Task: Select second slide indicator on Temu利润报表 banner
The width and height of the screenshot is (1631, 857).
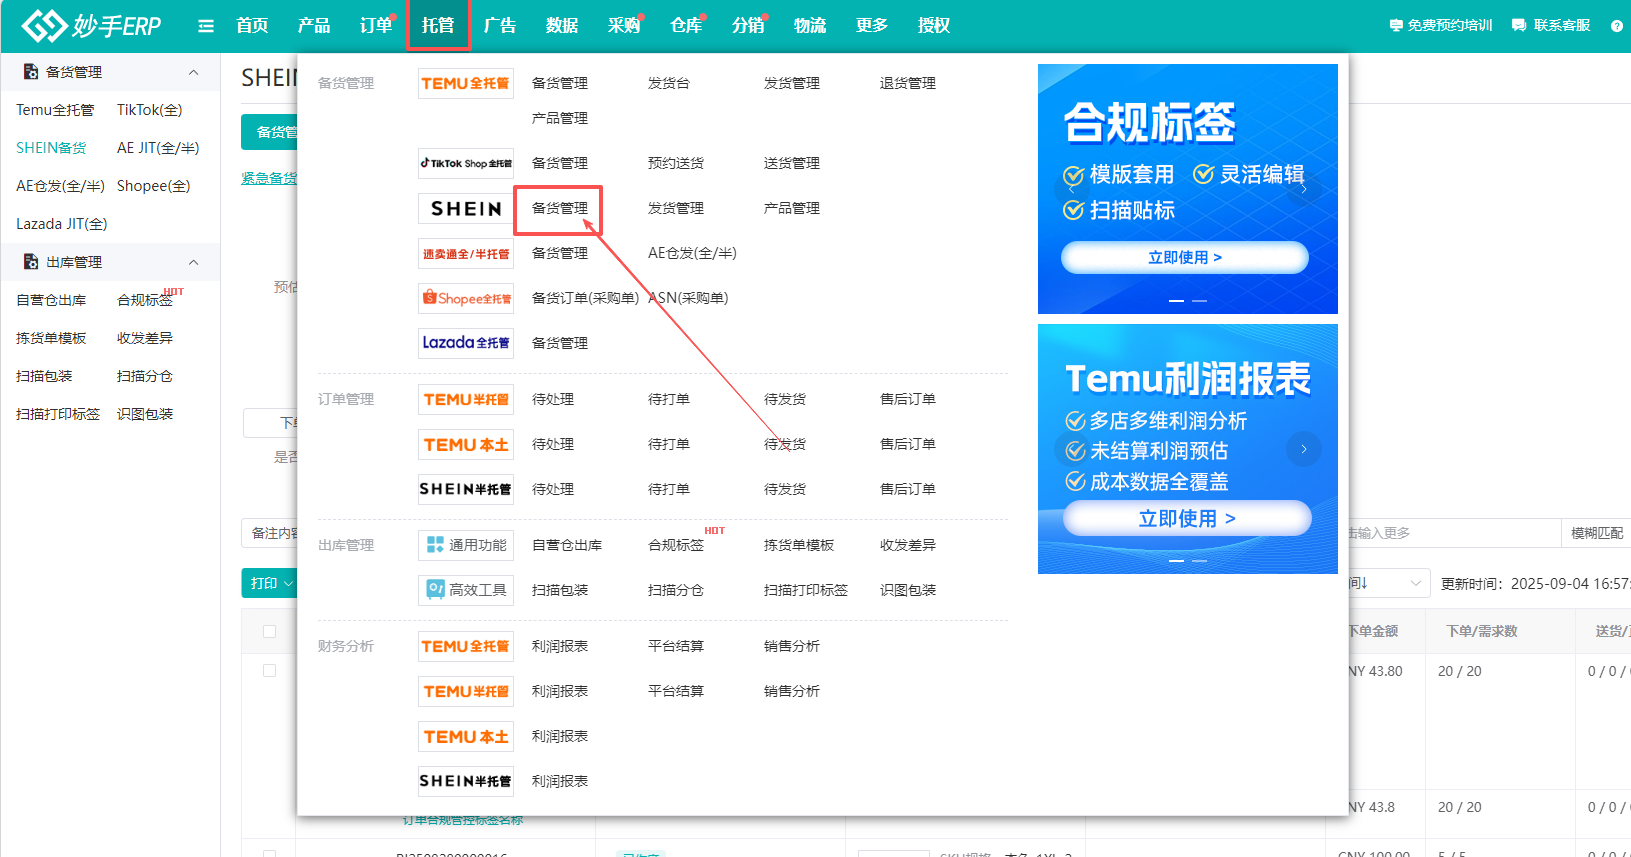Action: tap(1199, 560)
